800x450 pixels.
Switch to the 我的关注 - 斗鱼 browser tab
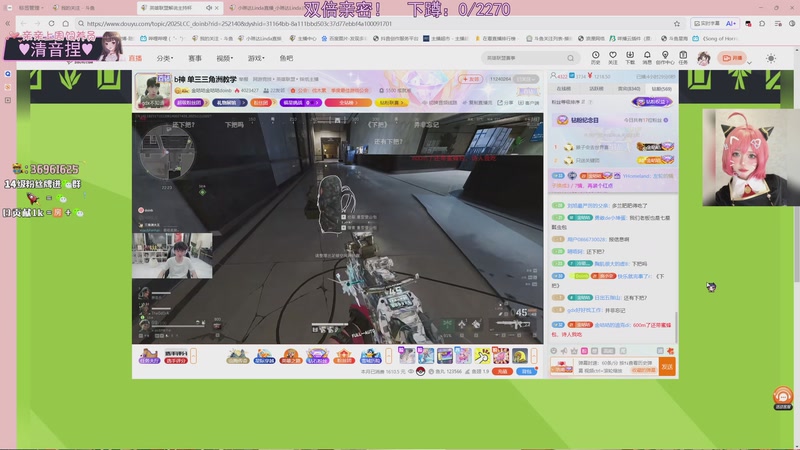tap(73, 8)
